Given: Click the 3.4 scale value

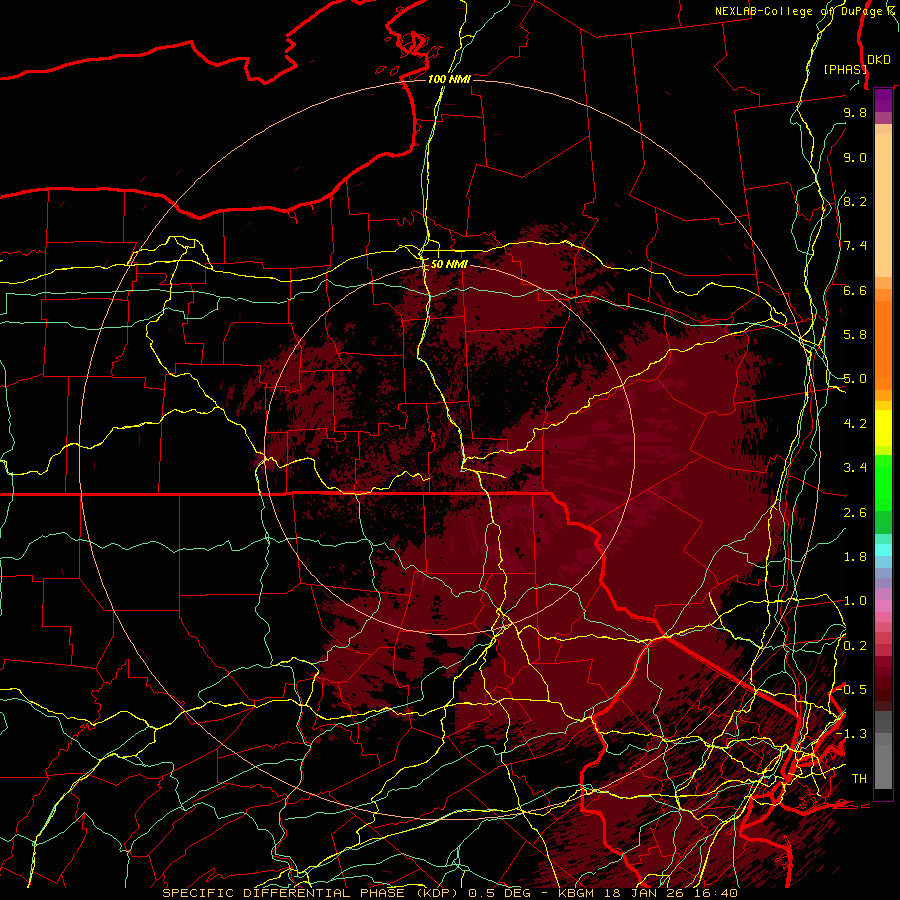Looking at the screenshot, I should point(855,468).
